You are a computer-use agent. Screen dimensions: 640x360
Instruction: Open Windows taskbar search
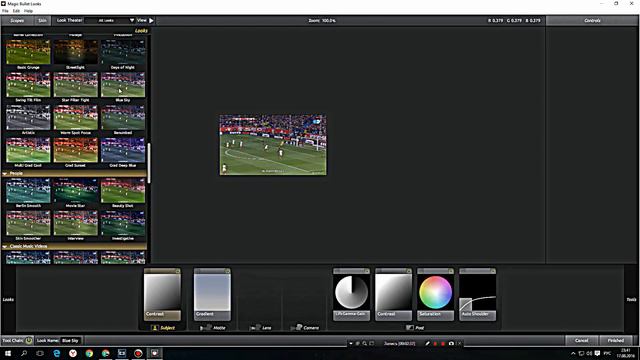[x=24, y=353]
